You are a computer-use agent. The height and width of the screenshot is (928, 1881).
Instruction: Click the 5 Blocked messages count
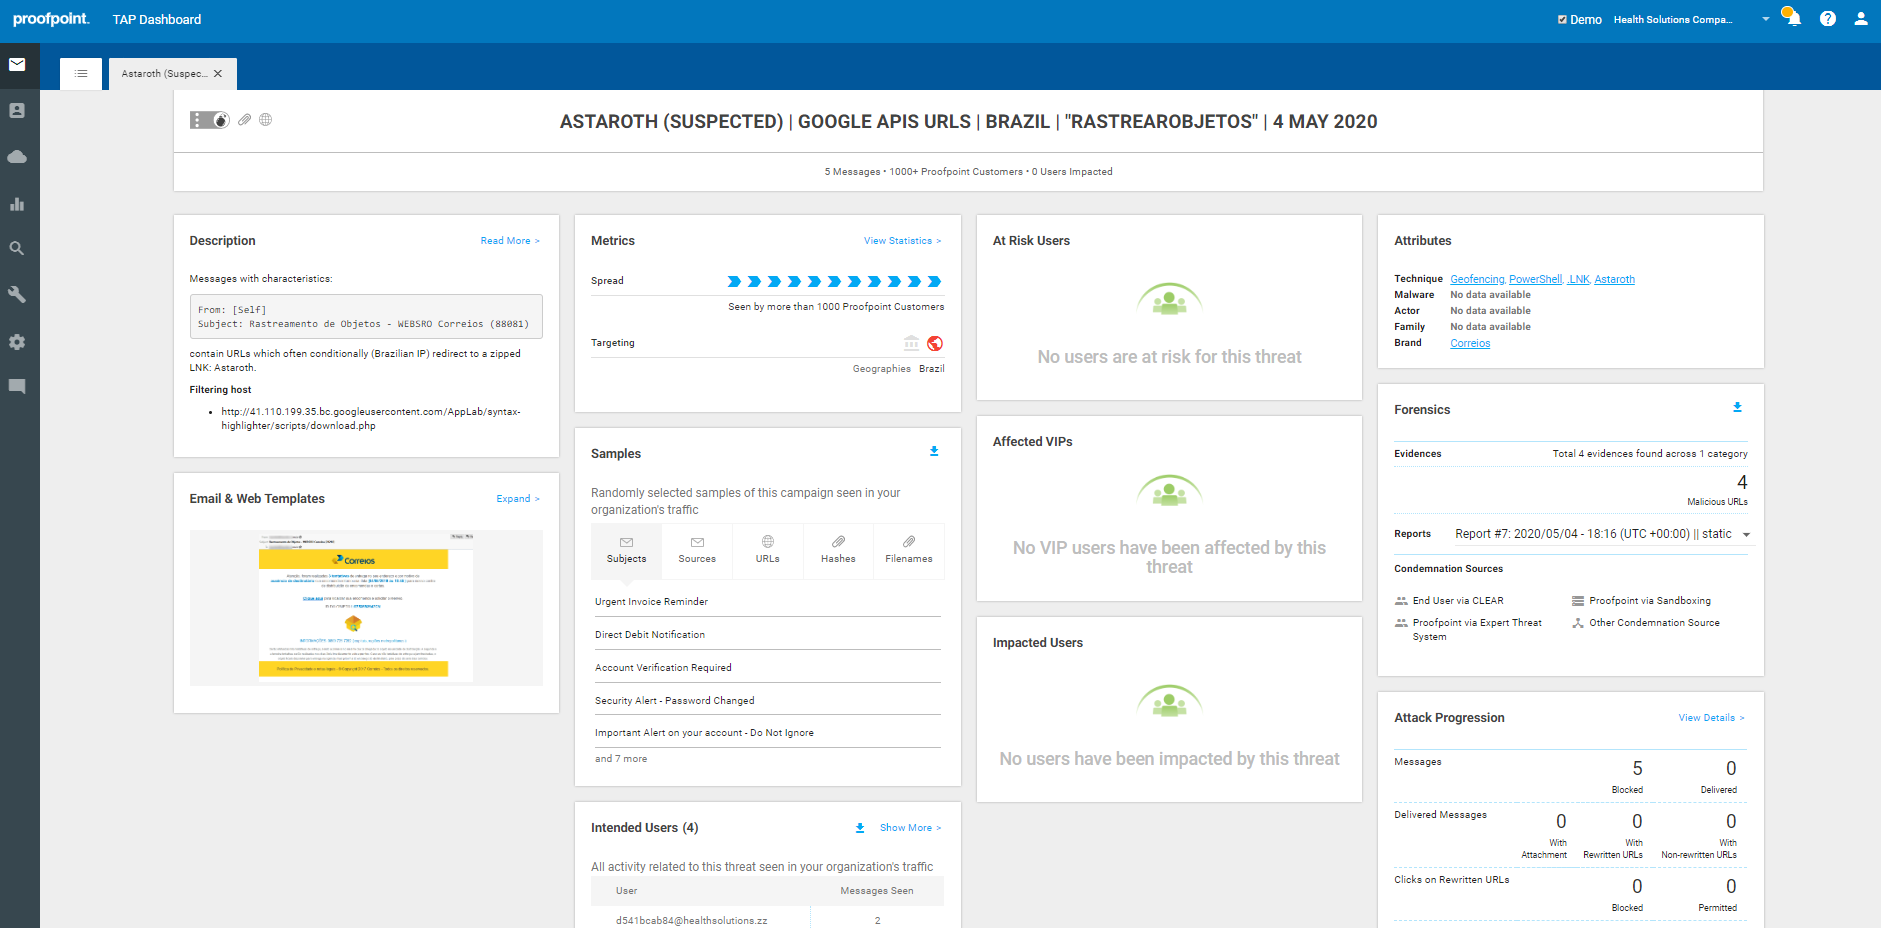point(1637,769)
